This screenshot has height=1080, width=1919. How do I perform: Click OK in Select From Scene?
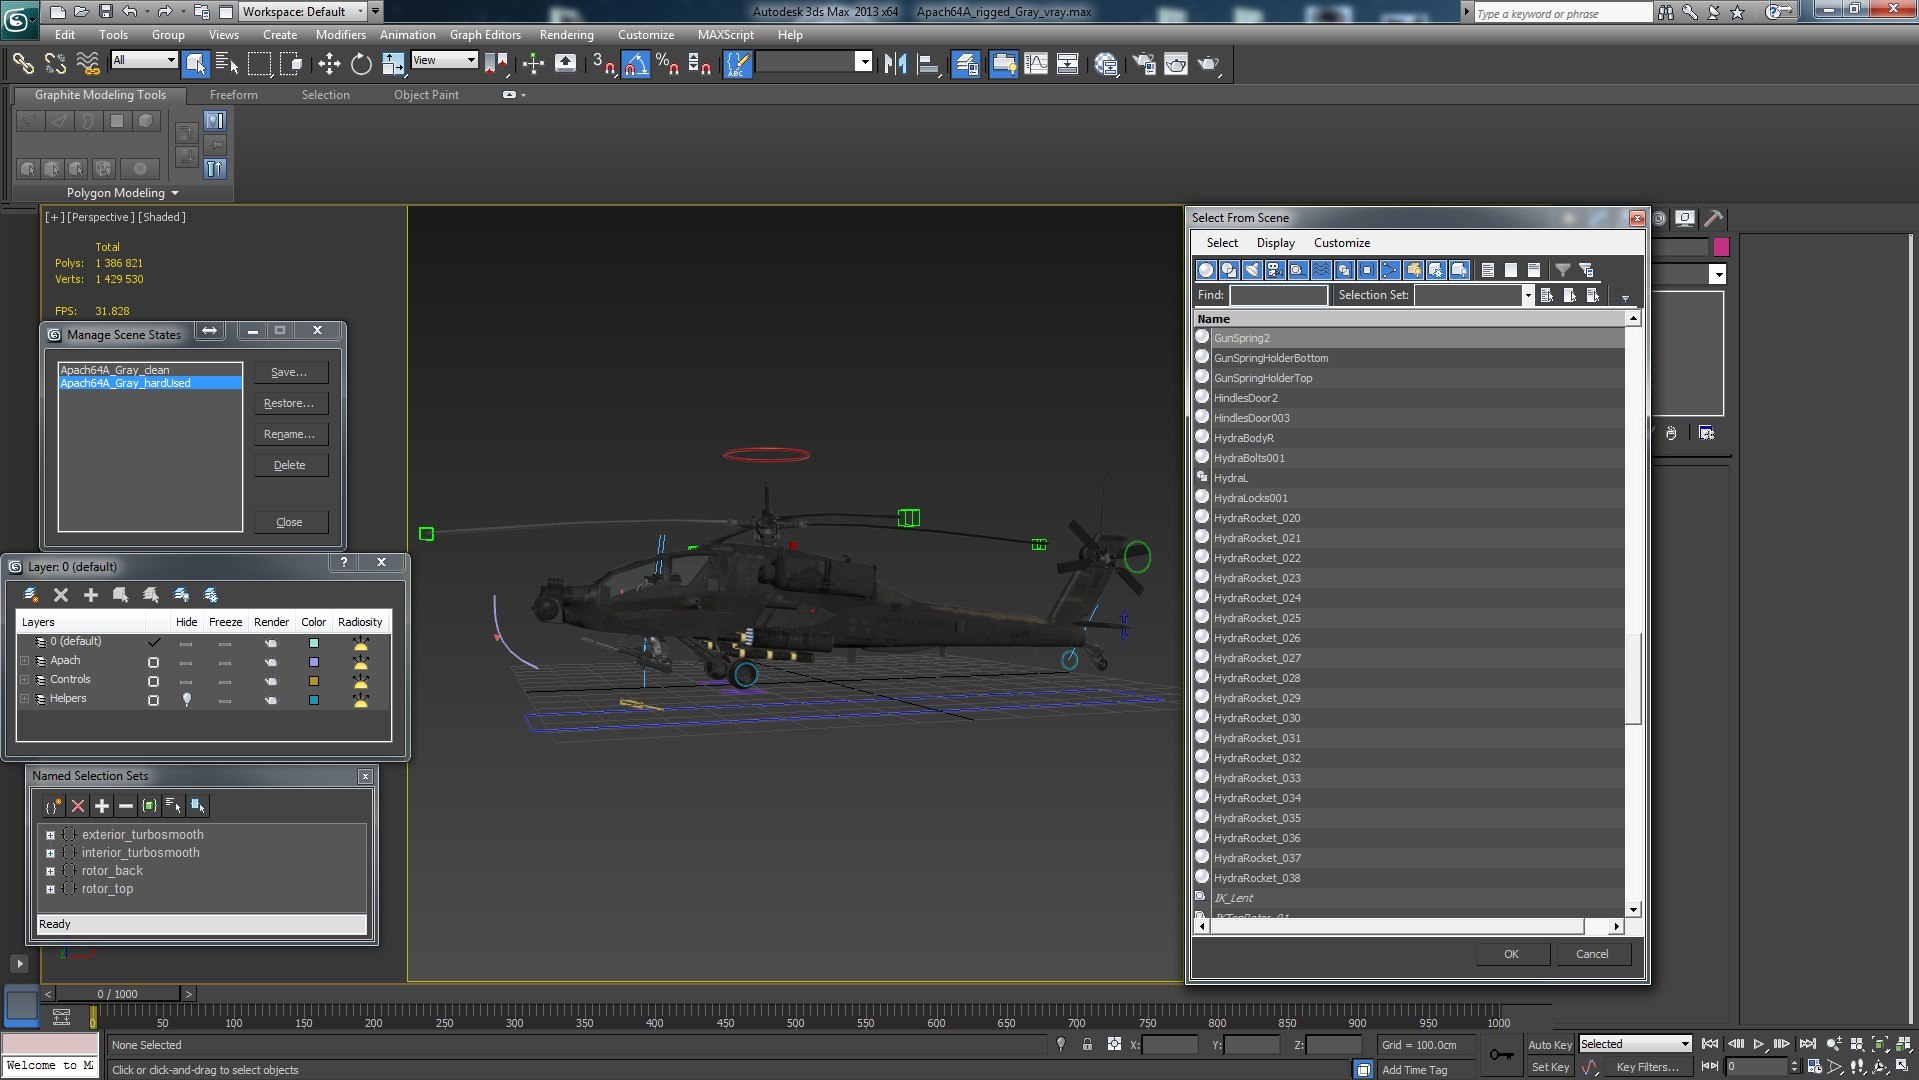1512,954
